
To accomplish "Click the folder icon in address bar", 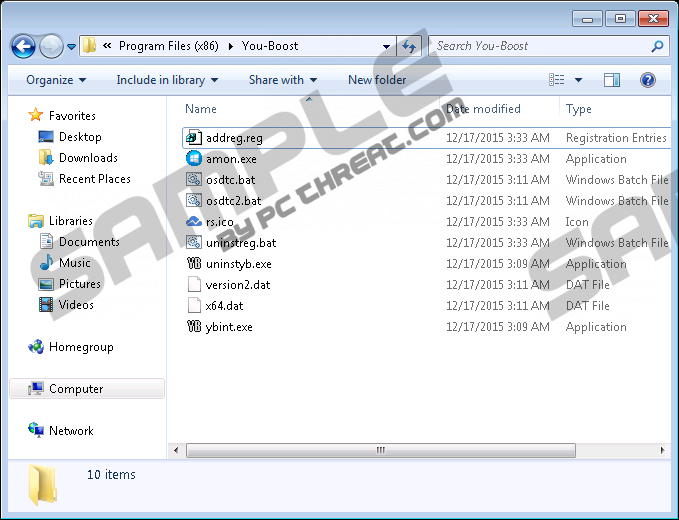I will click(x=90, y=45).
